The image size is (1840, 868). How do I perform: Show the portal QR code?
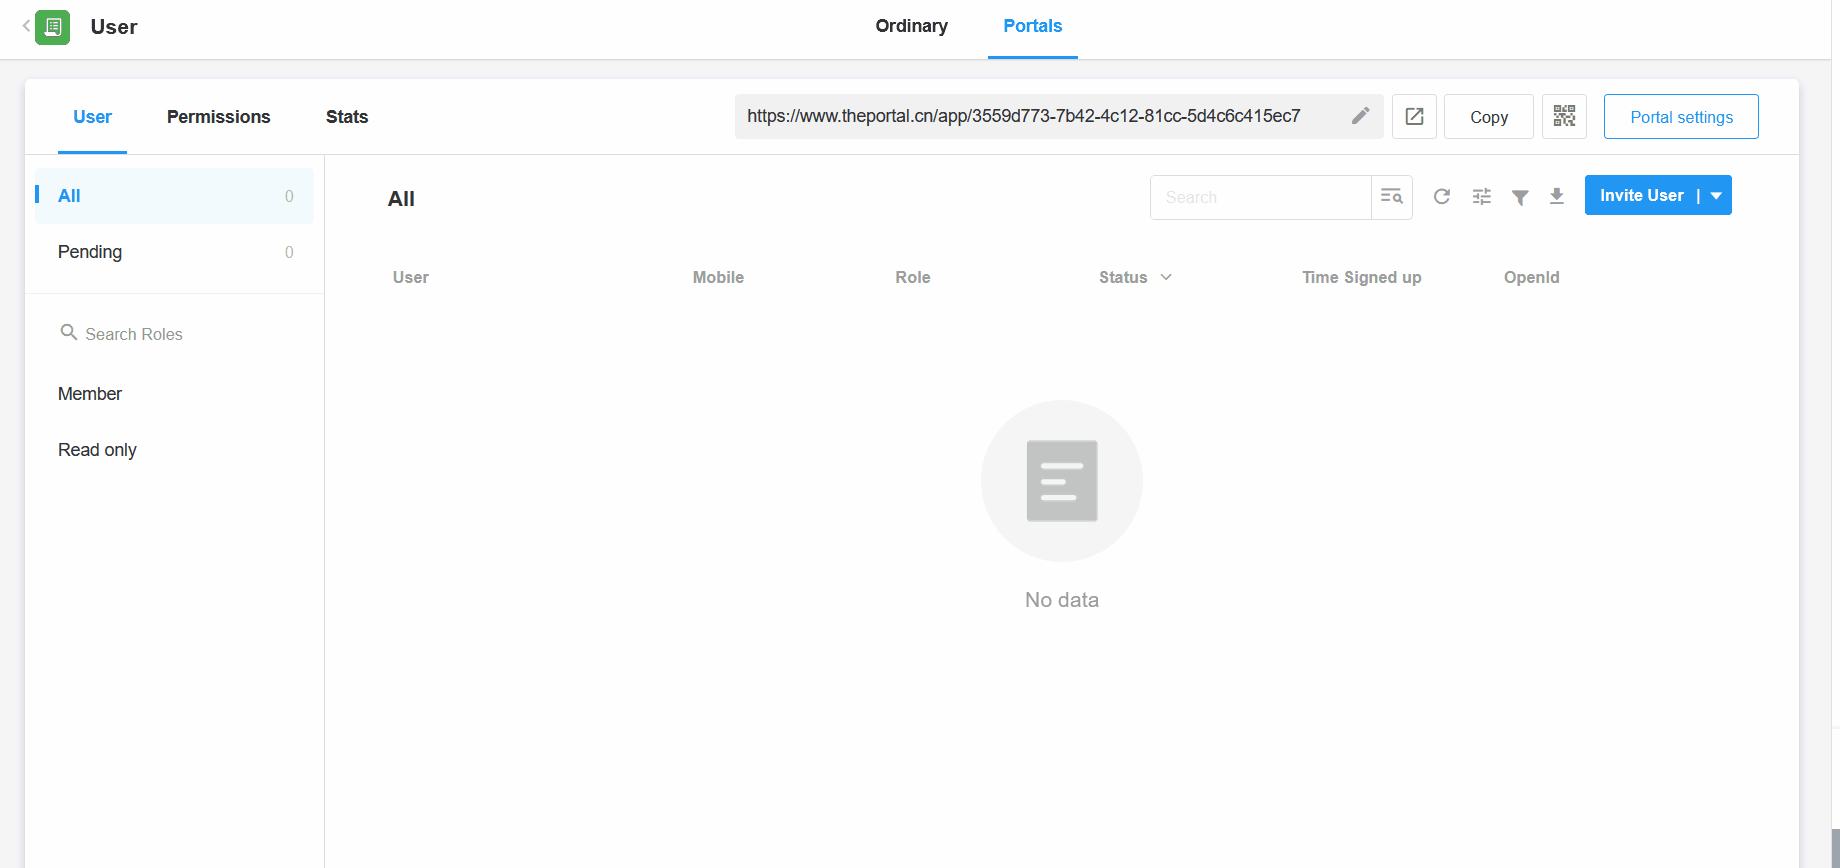pos(1564,117)
